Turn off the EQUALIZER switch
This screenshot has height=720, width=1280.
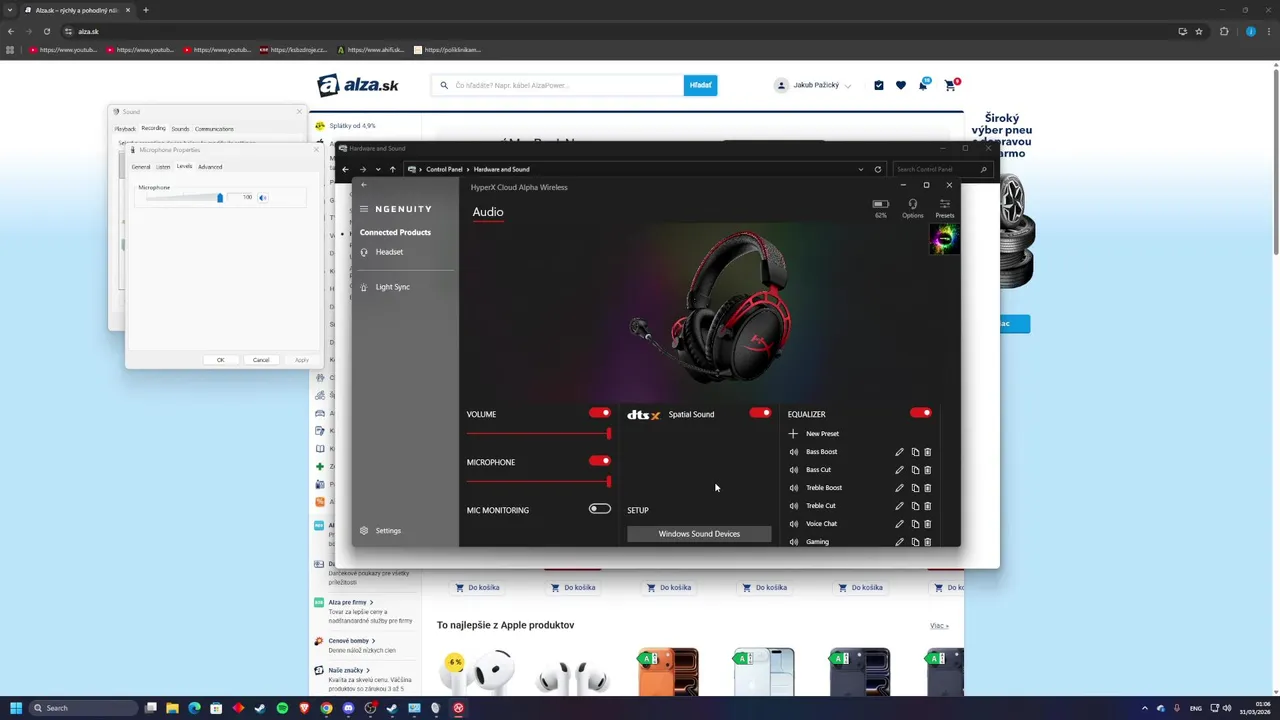point(921,412)
